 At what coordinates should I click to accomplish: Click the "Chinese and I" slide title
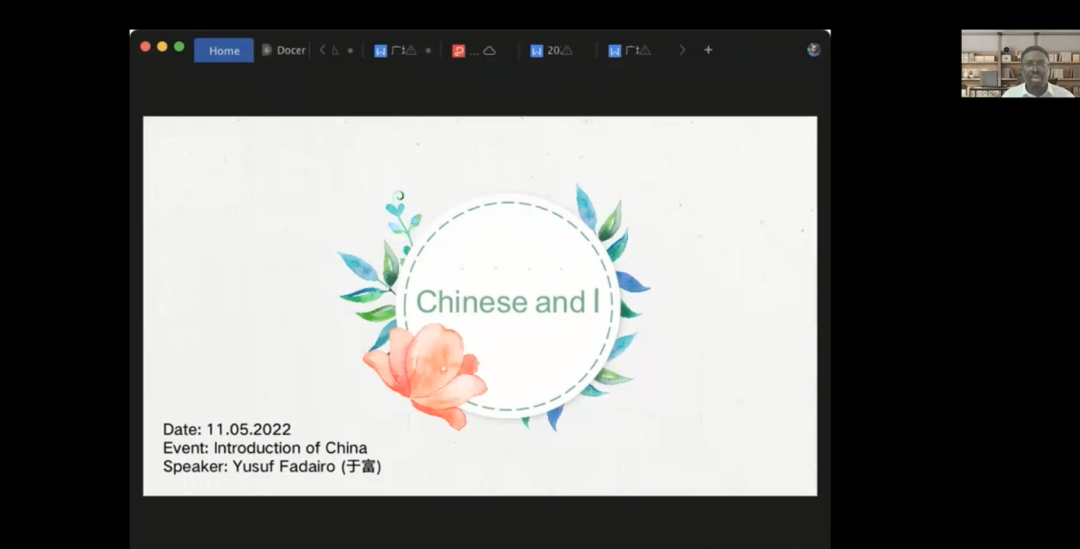coord(506,302)
